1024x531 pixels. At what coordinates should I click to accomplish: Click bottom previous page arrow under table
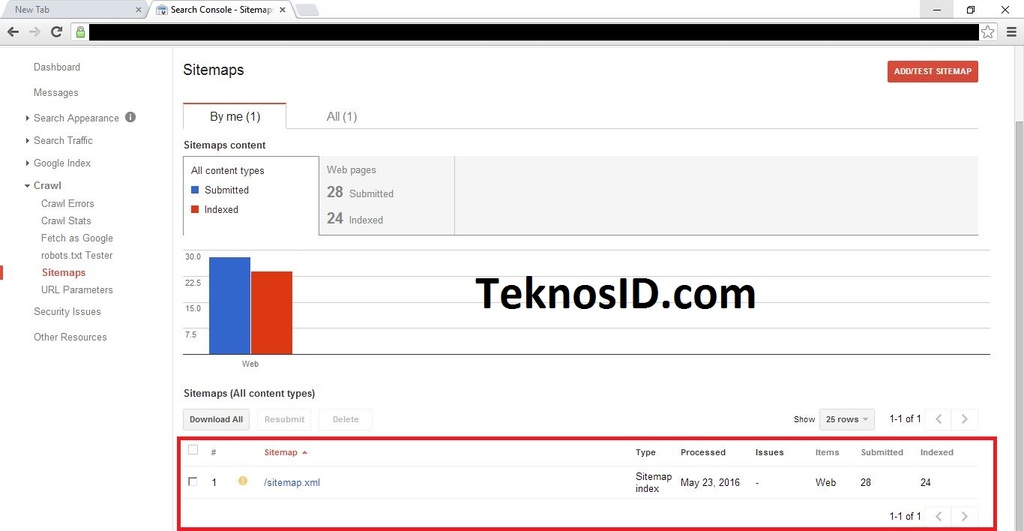[939, 515]
